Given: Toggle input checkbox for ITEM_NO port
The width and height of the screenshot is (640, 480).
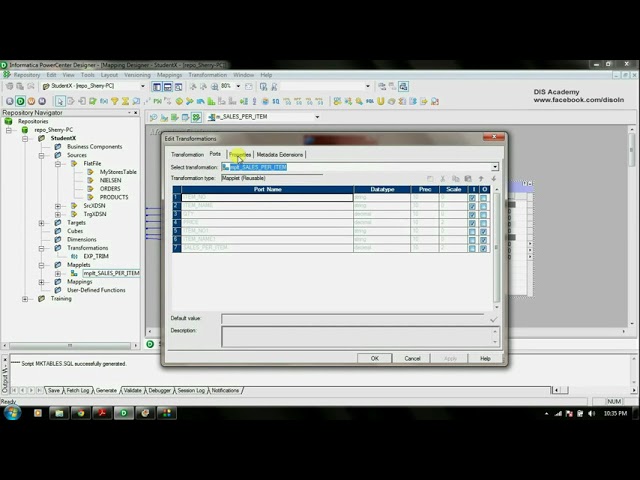Looking at the screenshot, I should click(472, 198).
